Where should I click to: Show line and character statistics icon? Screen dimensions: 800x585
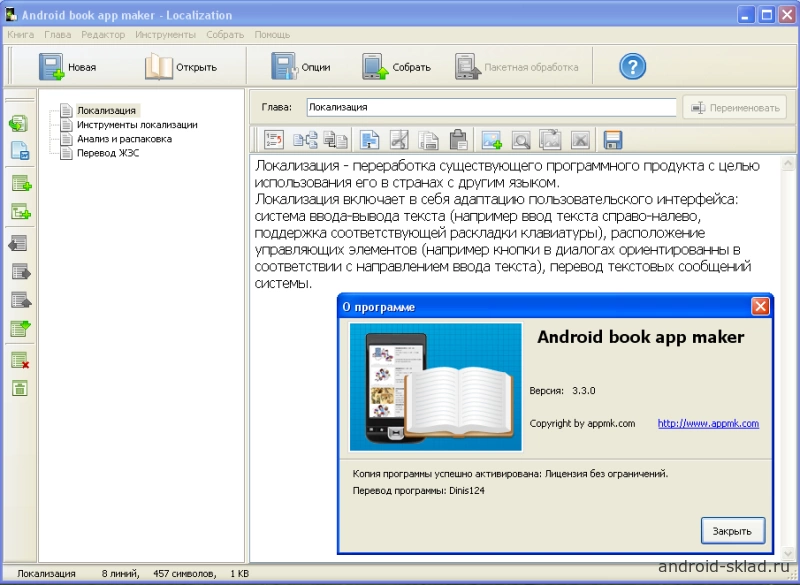(x=273, y=138)
